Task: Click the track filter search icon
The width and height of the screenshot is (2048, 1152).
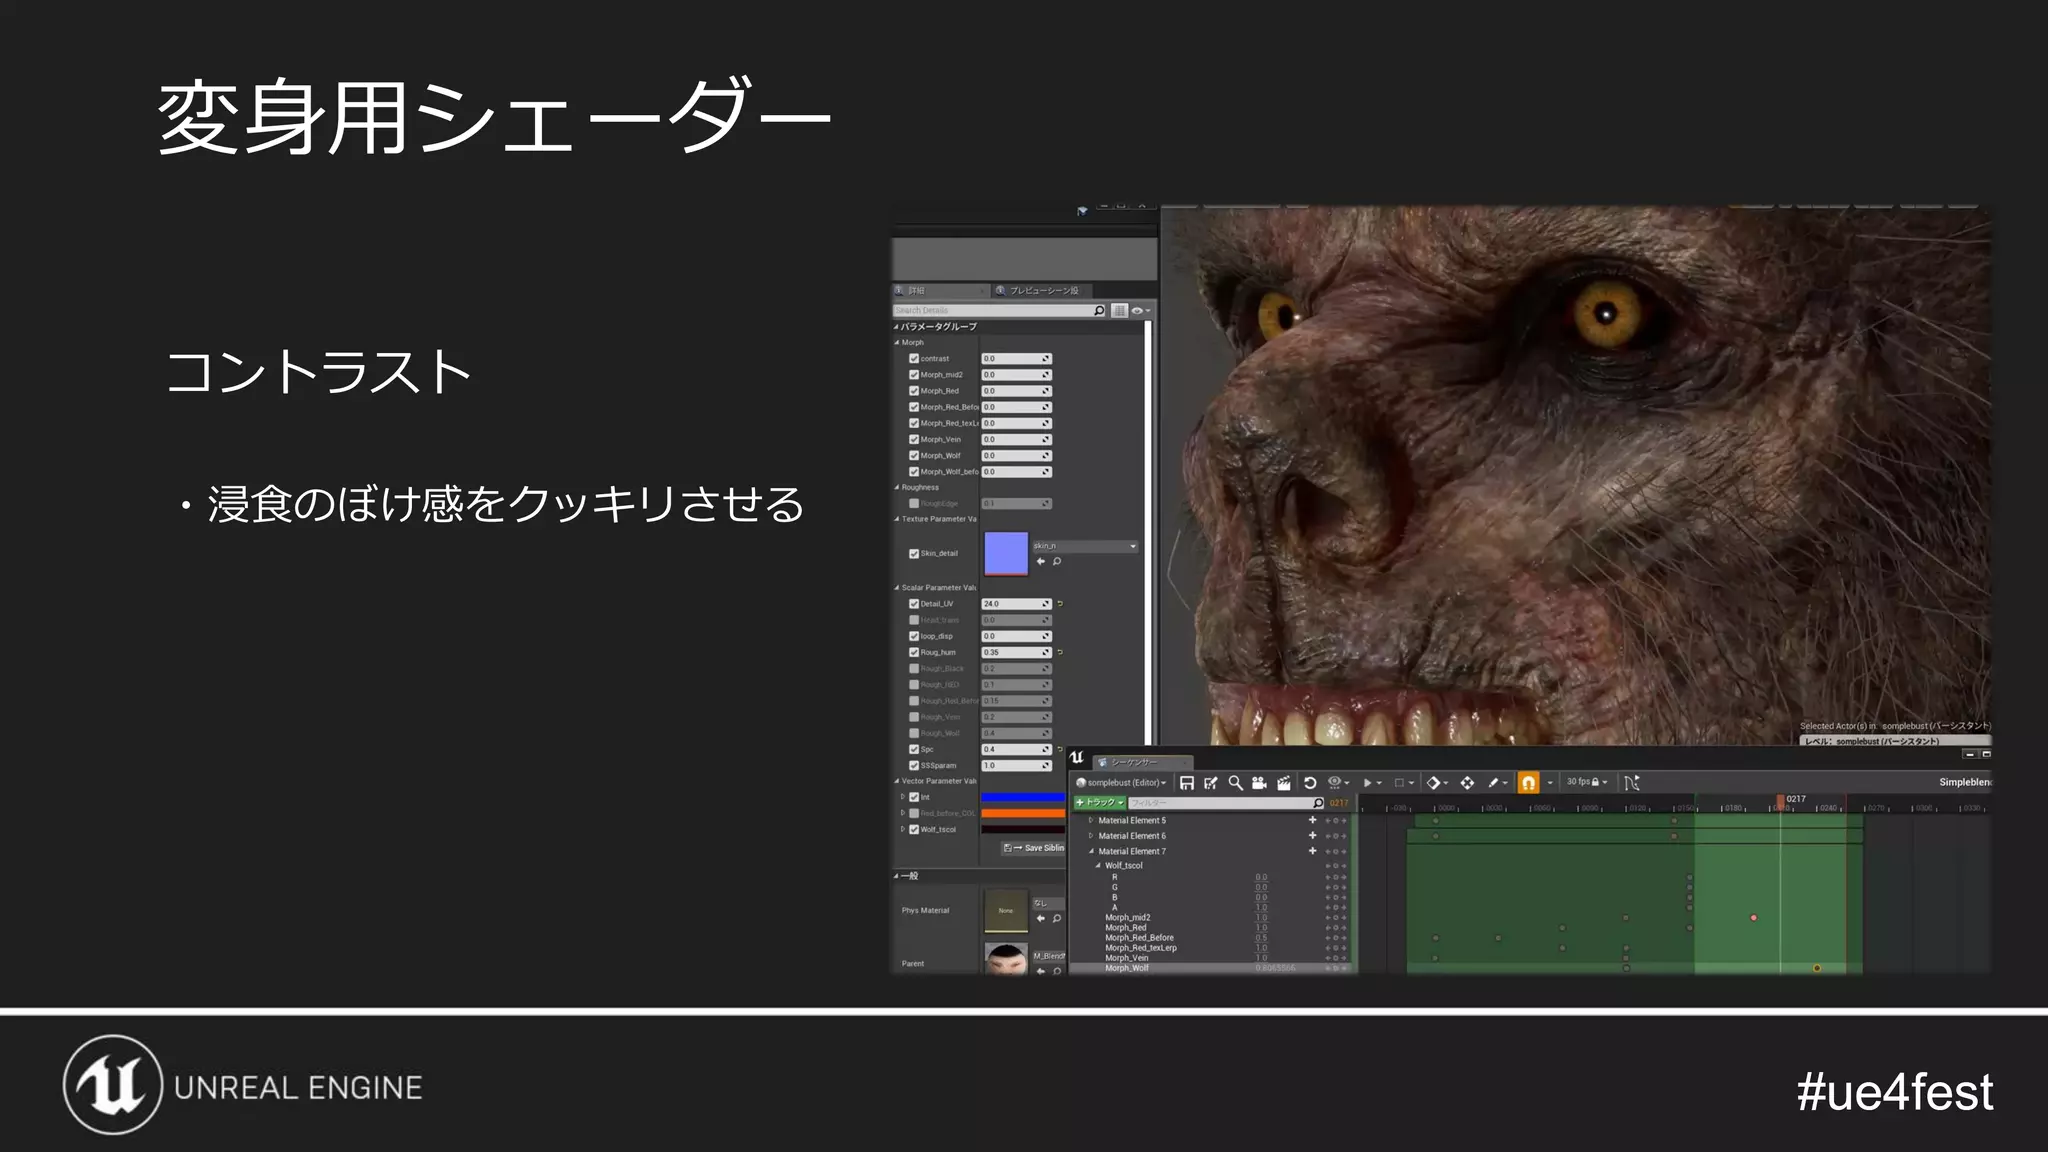Action: click(x=1318, y=803)
